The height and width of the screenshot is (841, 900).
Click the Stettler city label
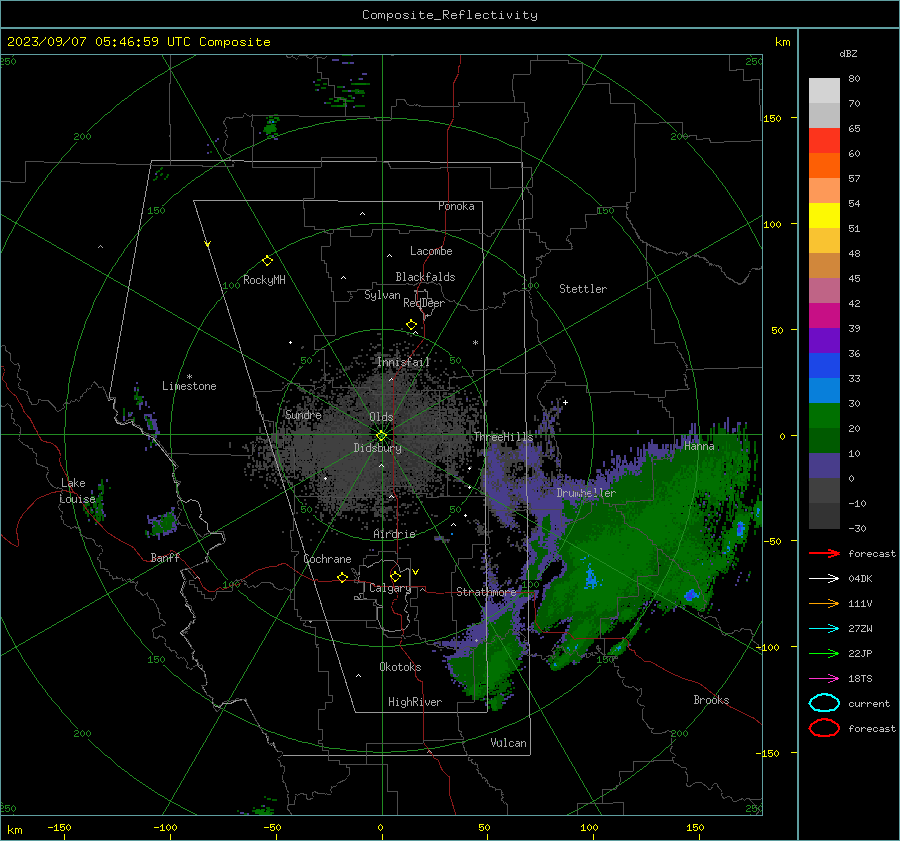(583, 289)
